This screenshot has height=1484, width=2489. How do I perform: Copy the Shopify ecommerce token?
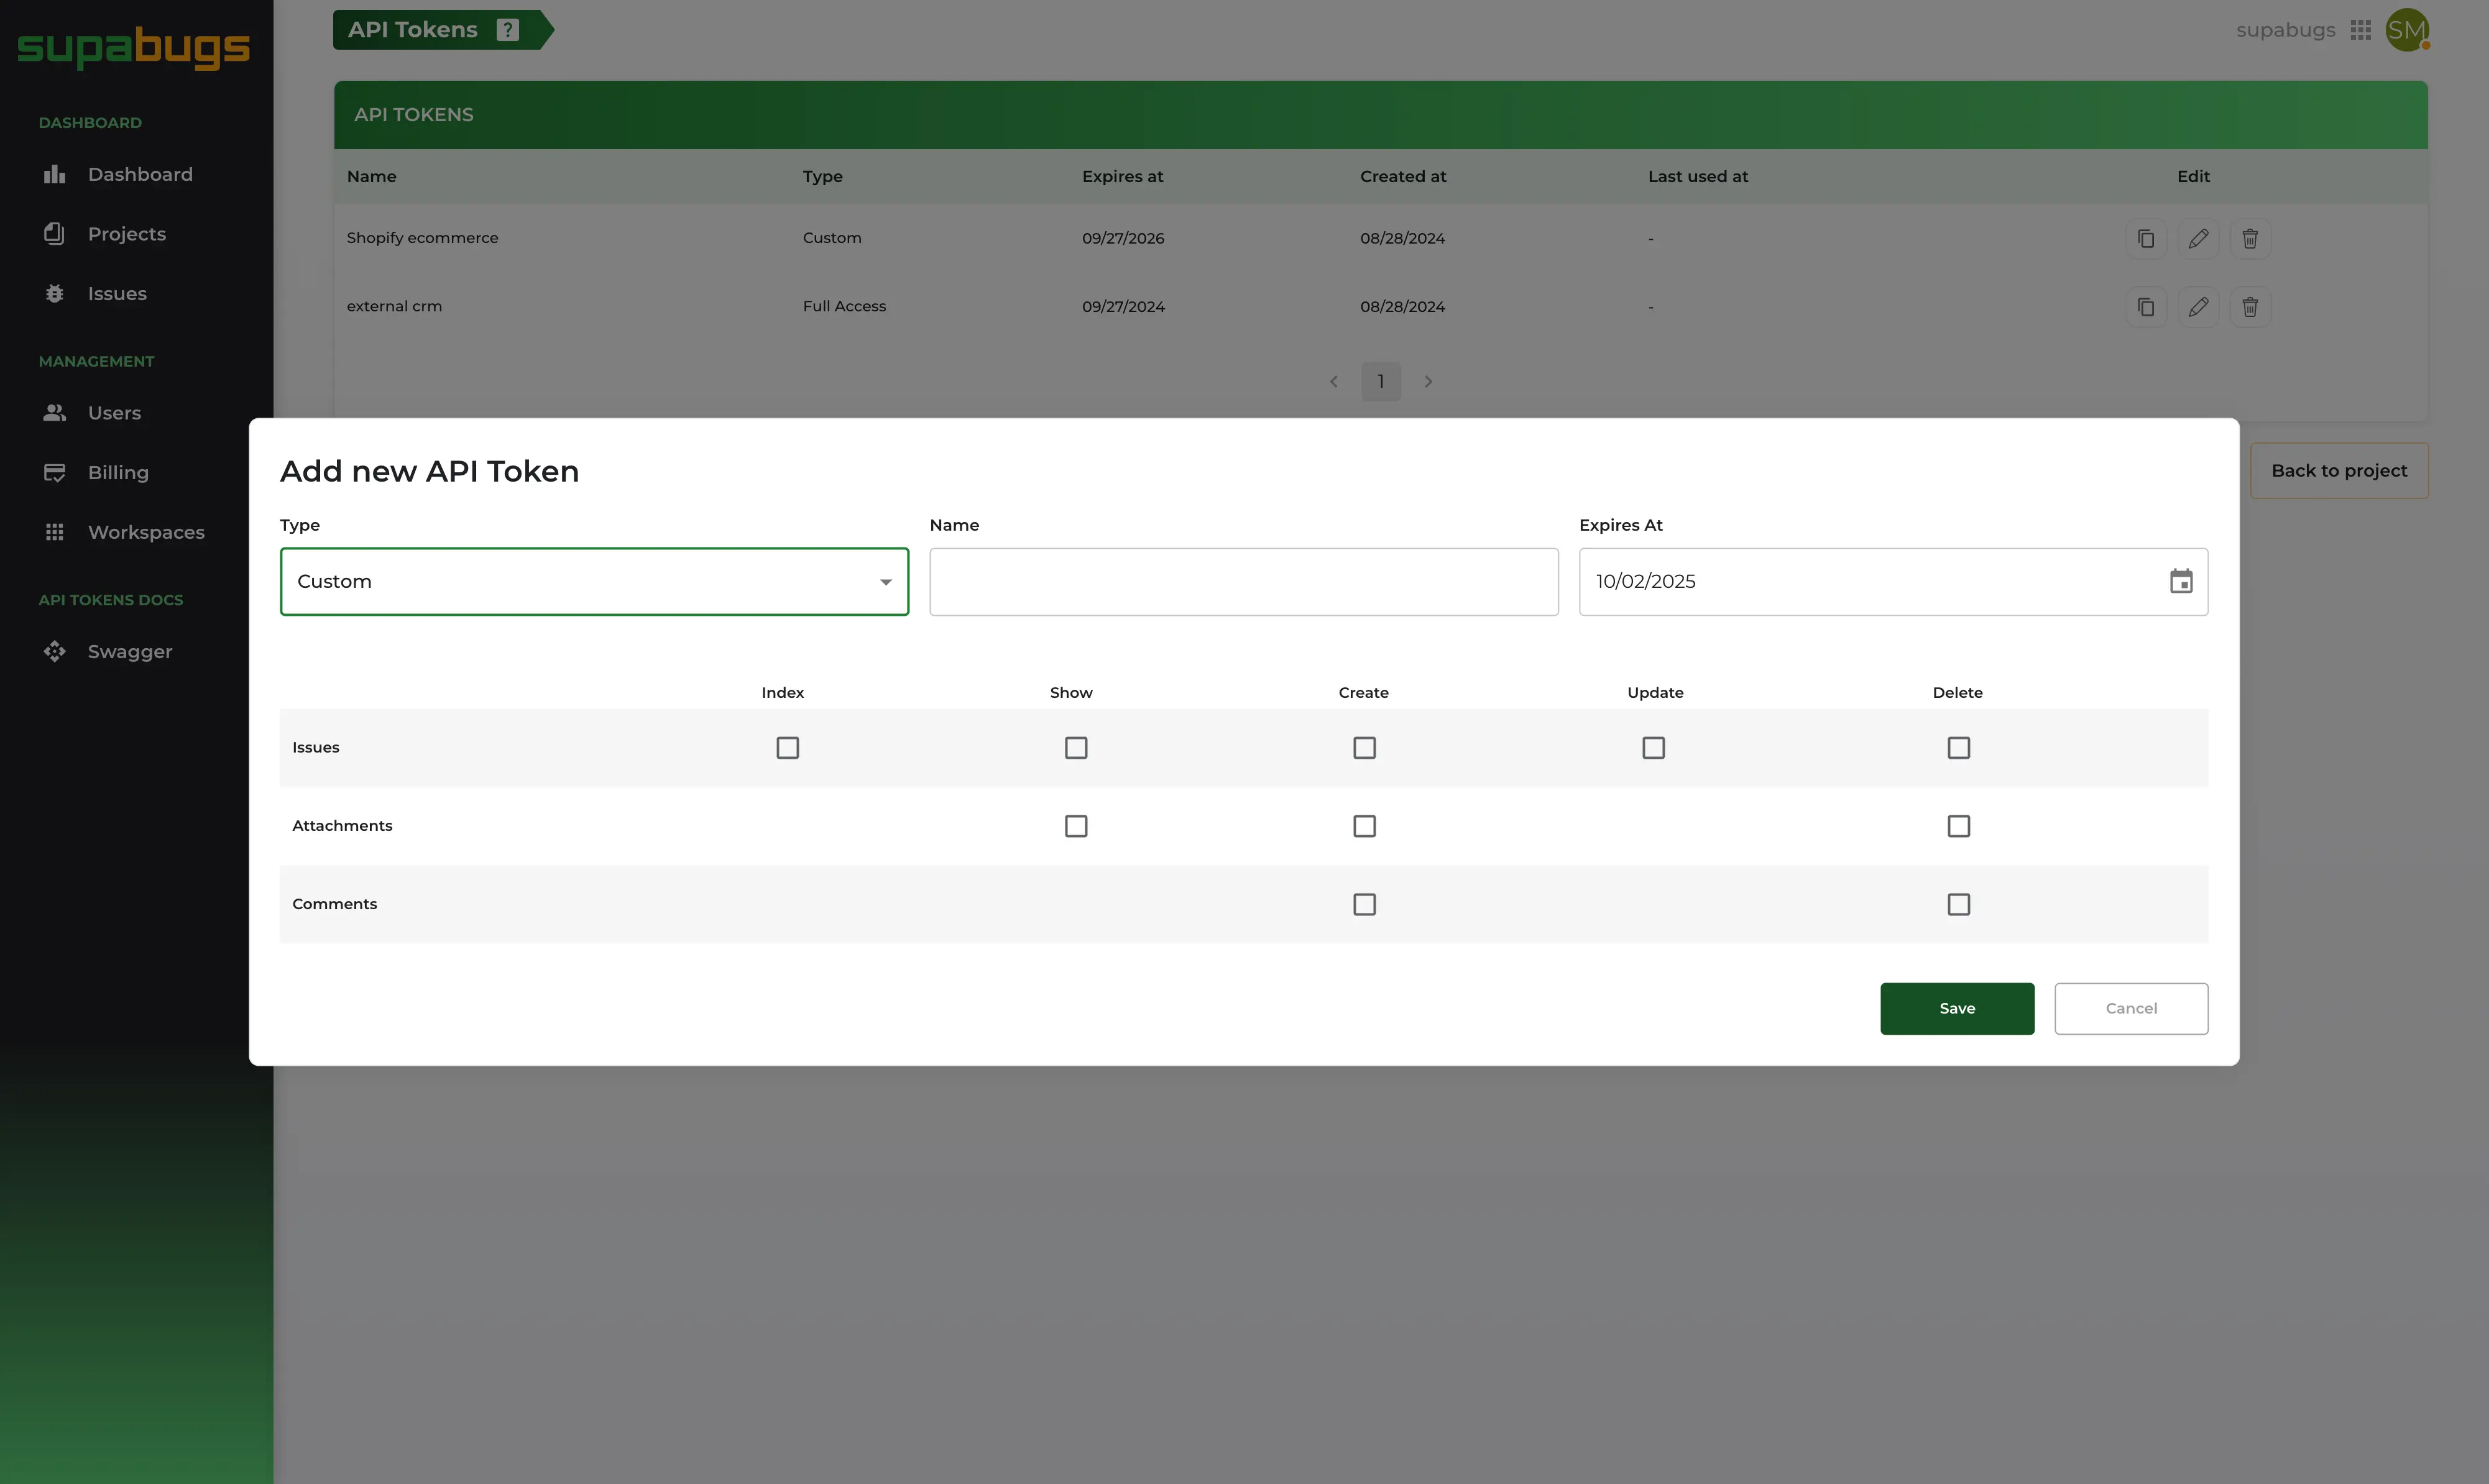2145,238
